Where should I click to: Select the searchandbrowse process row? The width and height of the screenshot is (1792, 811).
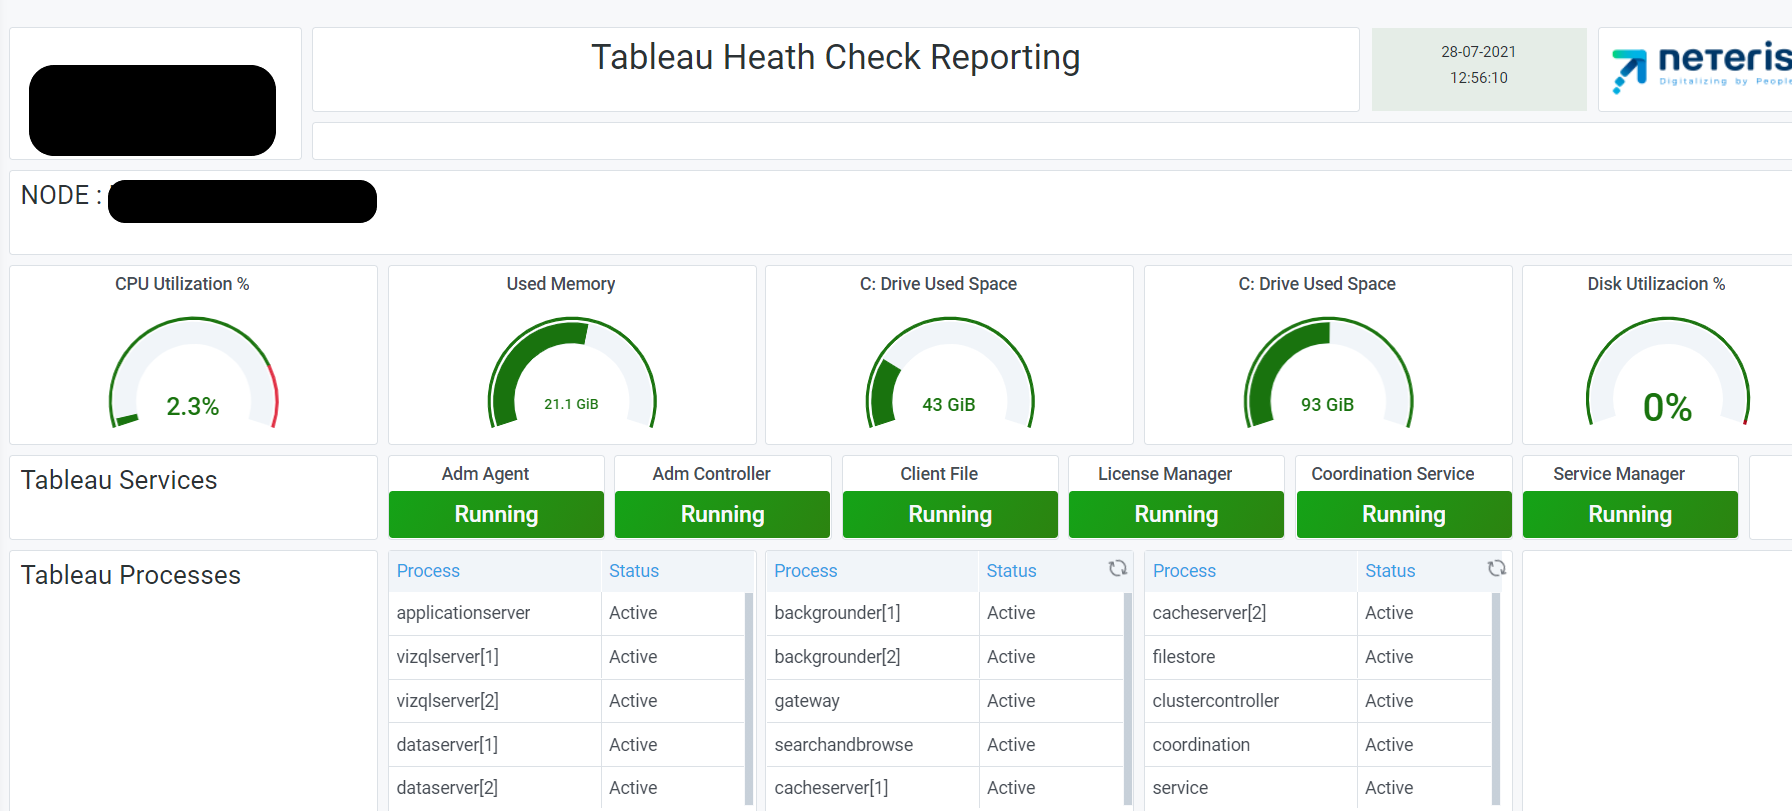coord(944,745)
